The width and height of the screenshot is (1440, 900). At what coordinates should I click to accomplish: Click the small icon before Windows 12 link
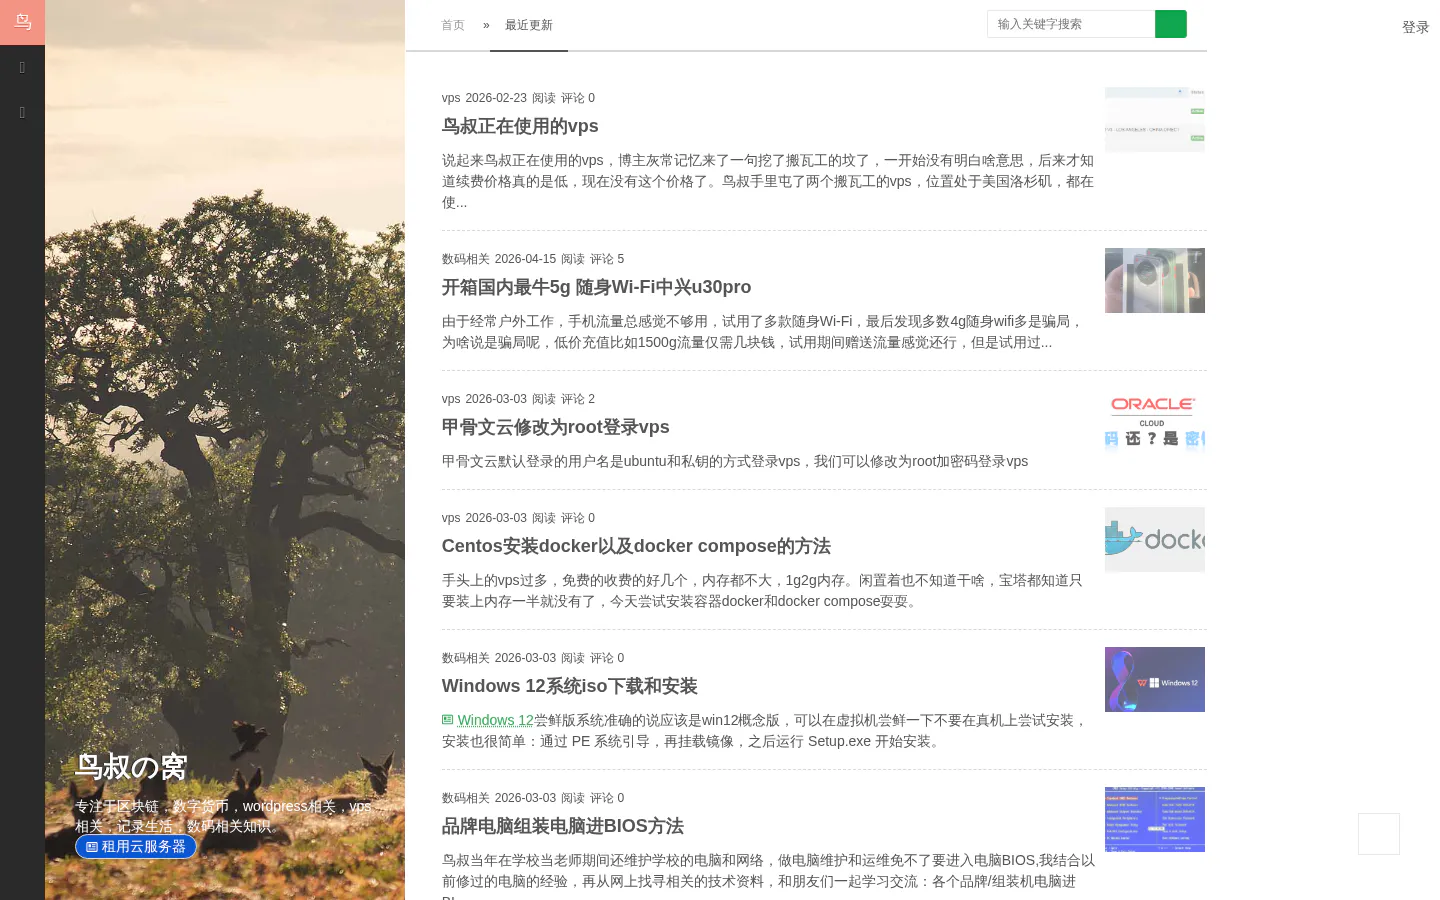coord(448,720)
